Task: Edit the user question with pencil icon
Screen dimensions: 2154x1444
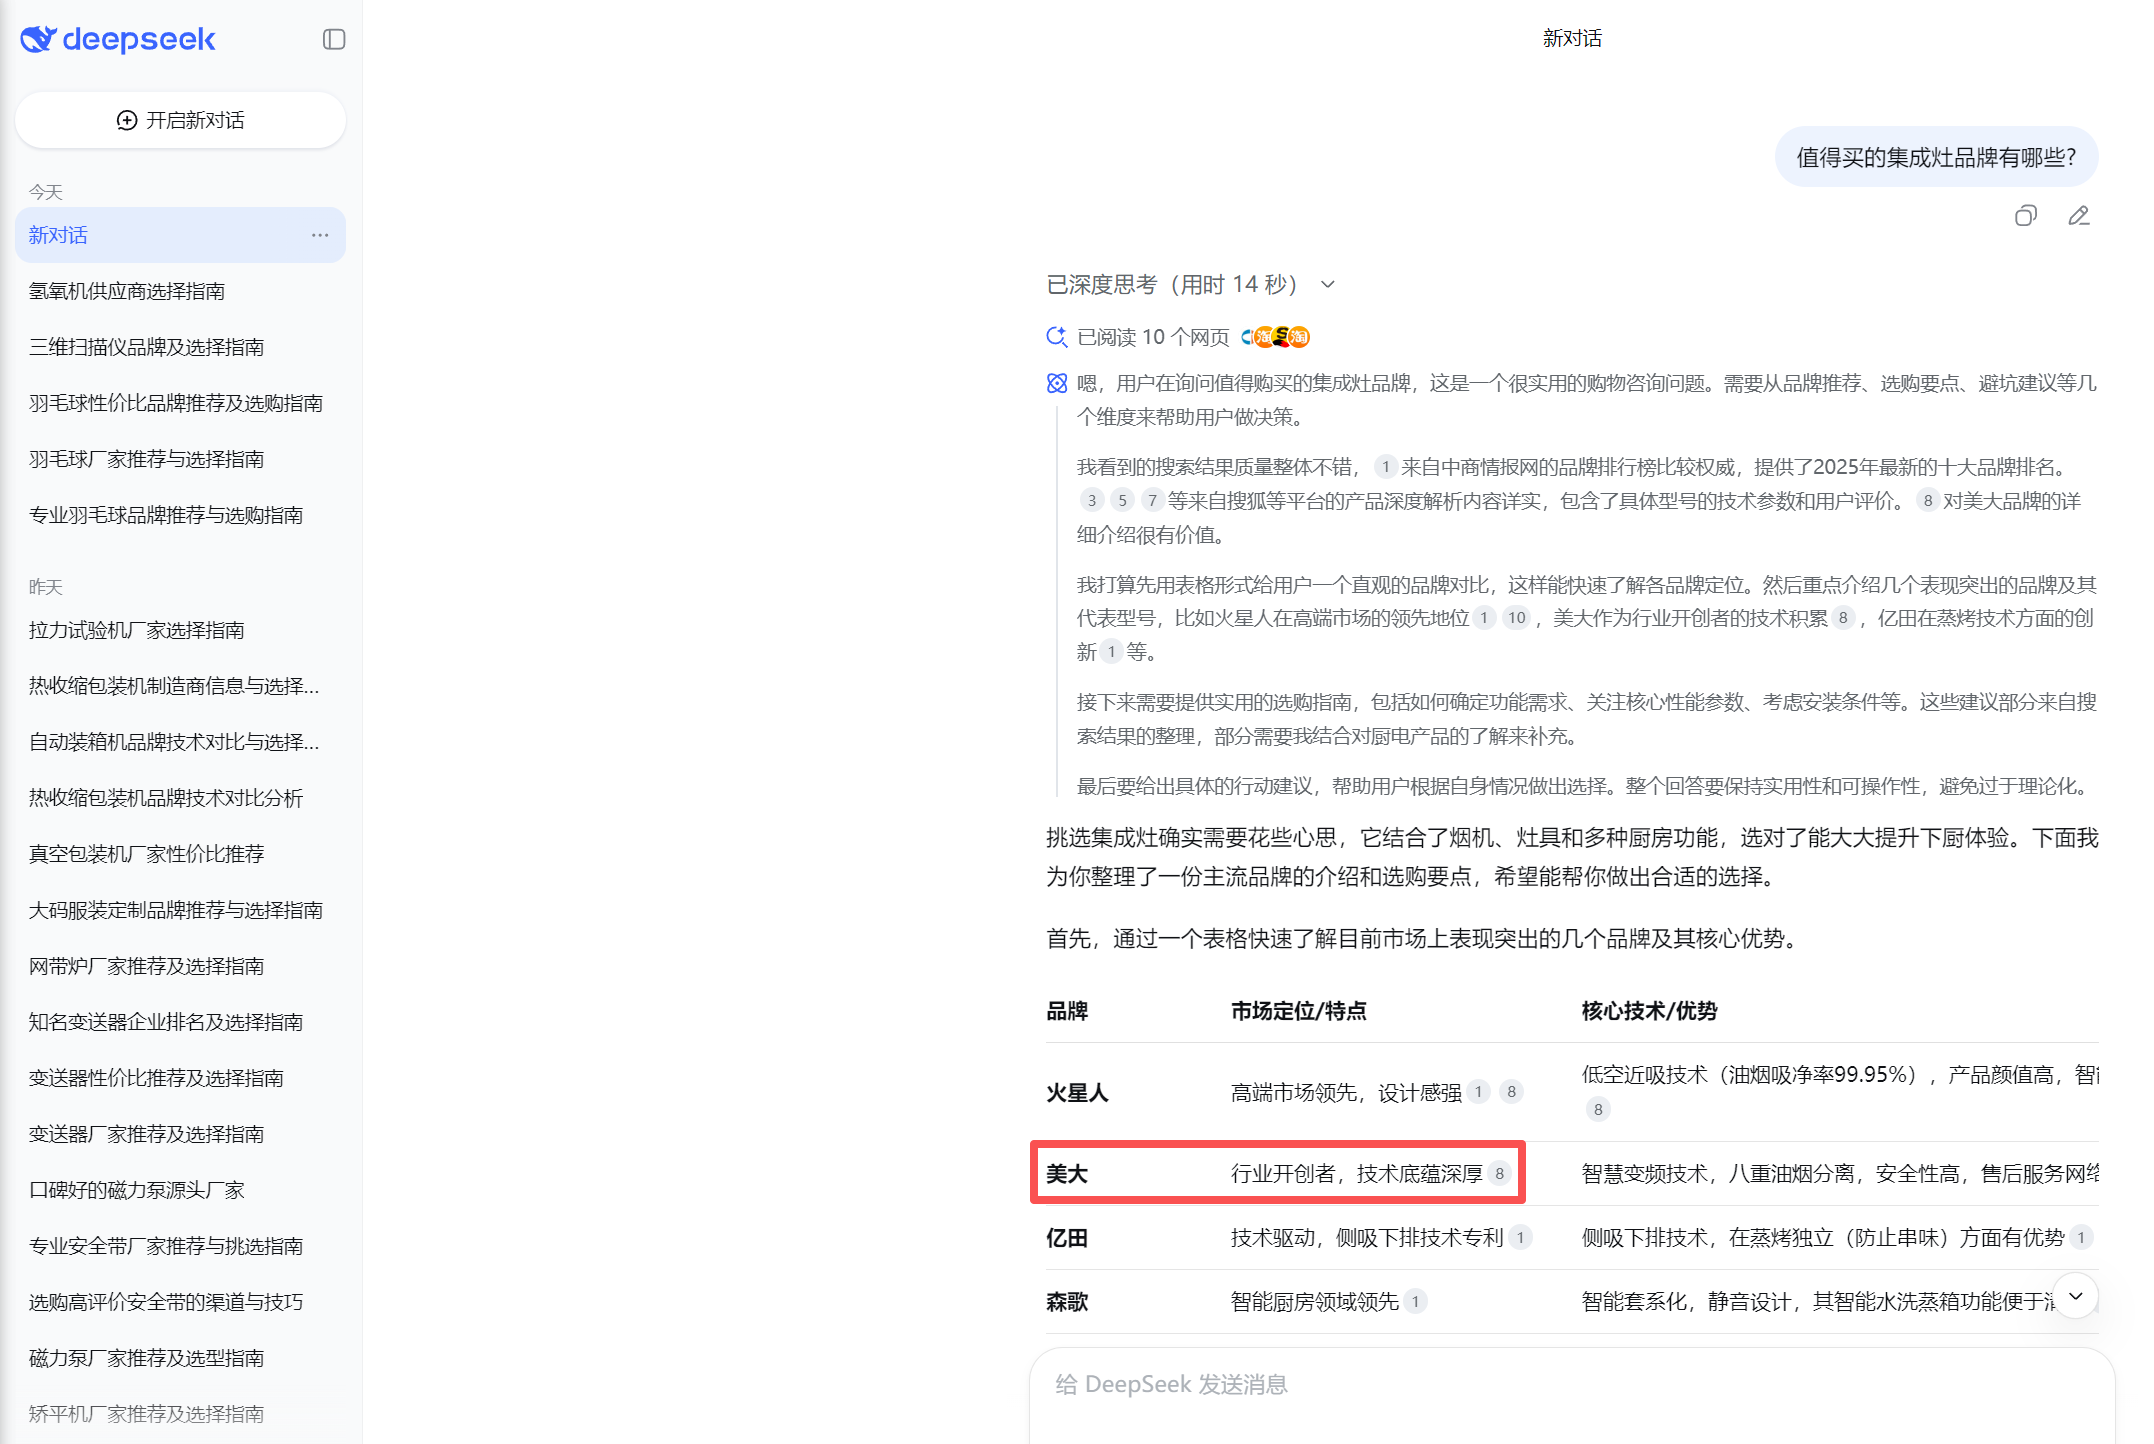Action: point(2079,216)
